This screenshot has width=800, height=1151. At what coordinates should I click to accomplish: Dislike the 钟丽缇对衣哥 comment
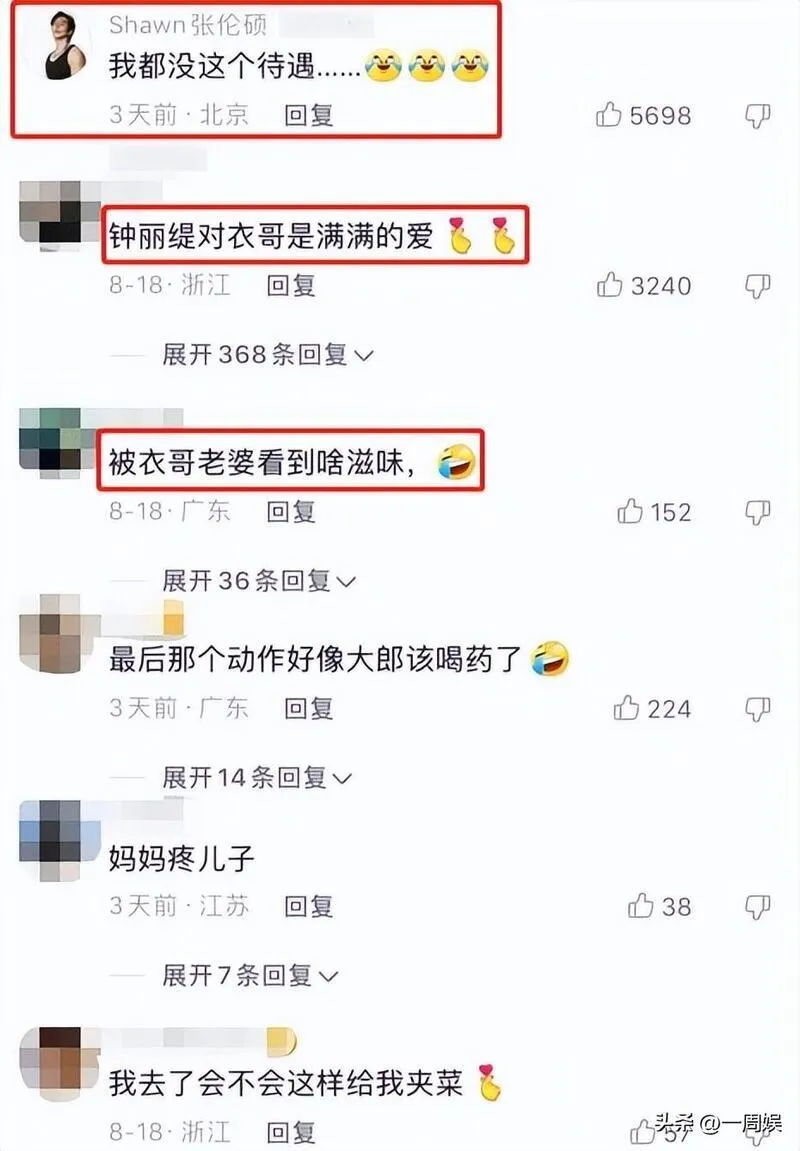(x=757, y=286)
